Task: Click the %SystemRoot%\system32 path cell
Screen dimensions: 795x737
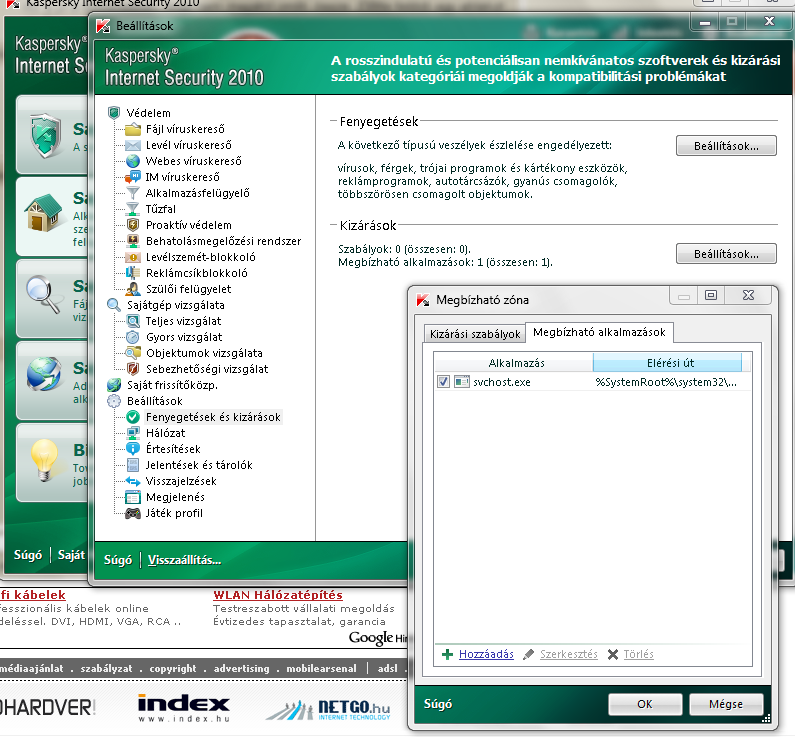Action: coord(666,382)
